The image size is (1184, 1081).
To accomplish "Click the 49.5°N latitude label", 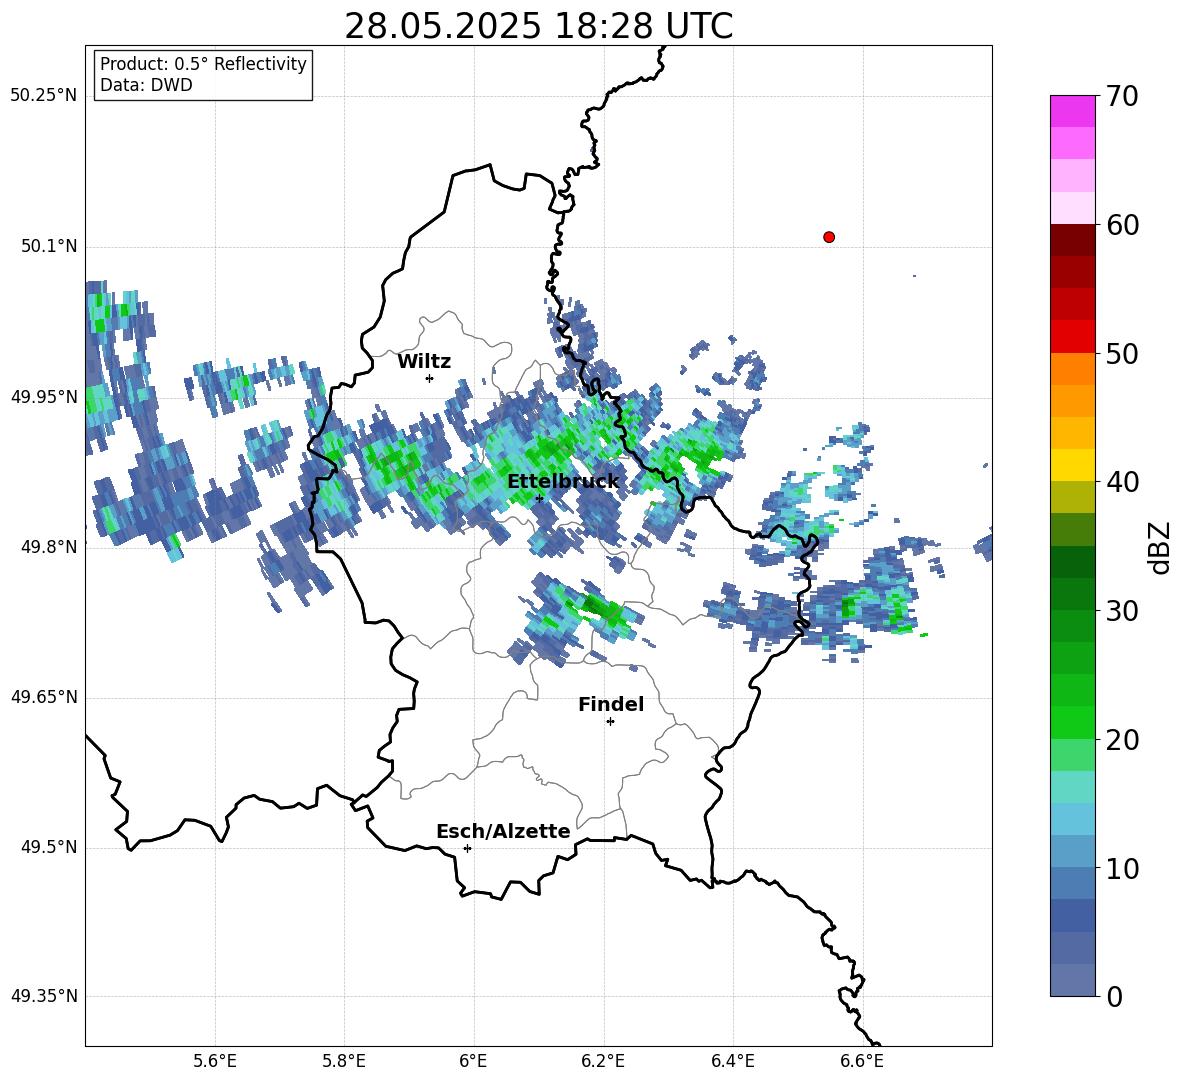I will [x=49, y=847].
